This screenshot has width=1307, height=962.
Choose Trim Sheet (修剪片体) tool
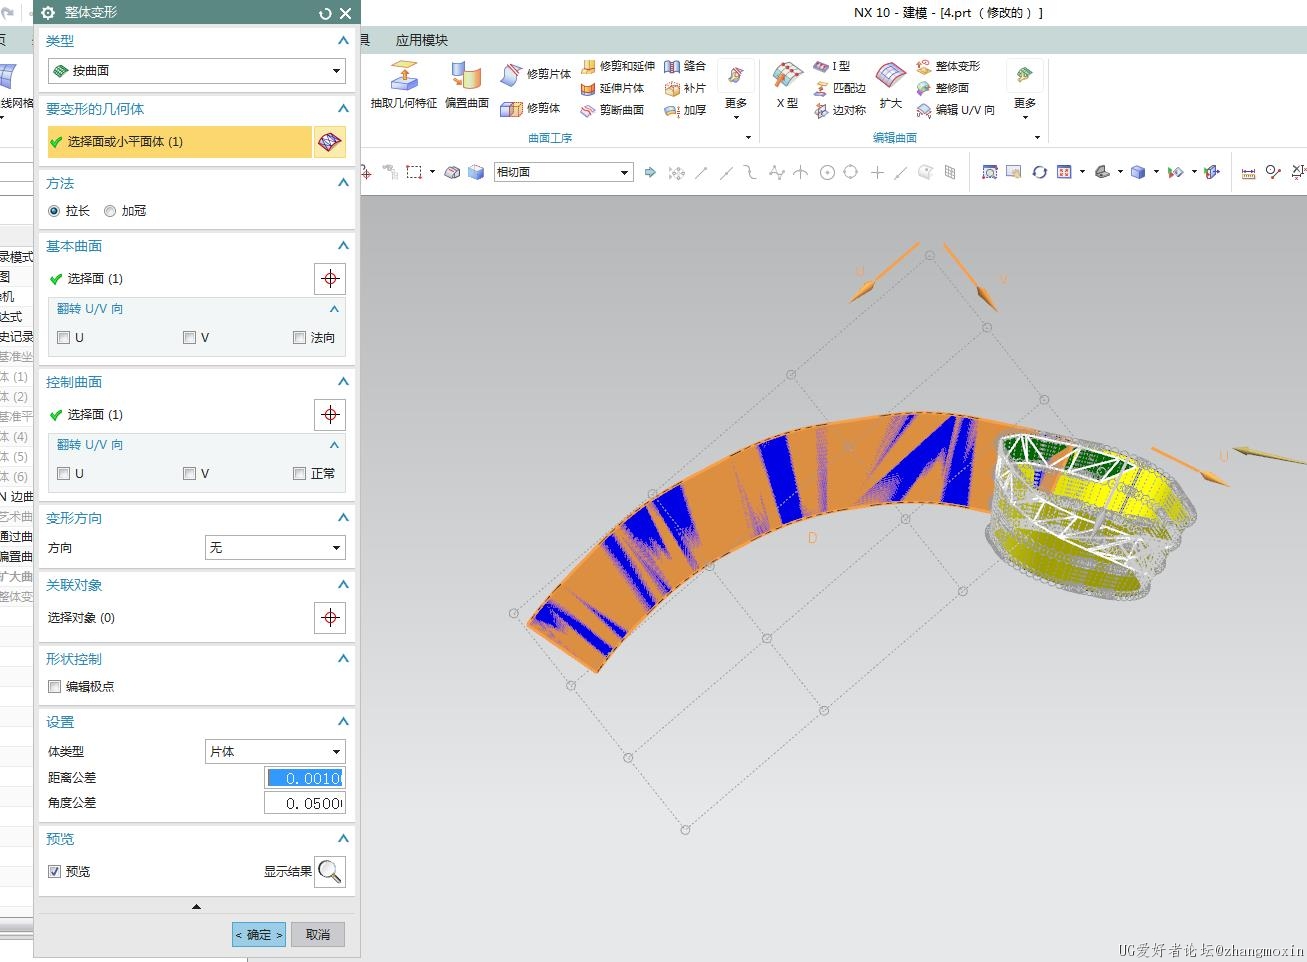click(535, 74)
